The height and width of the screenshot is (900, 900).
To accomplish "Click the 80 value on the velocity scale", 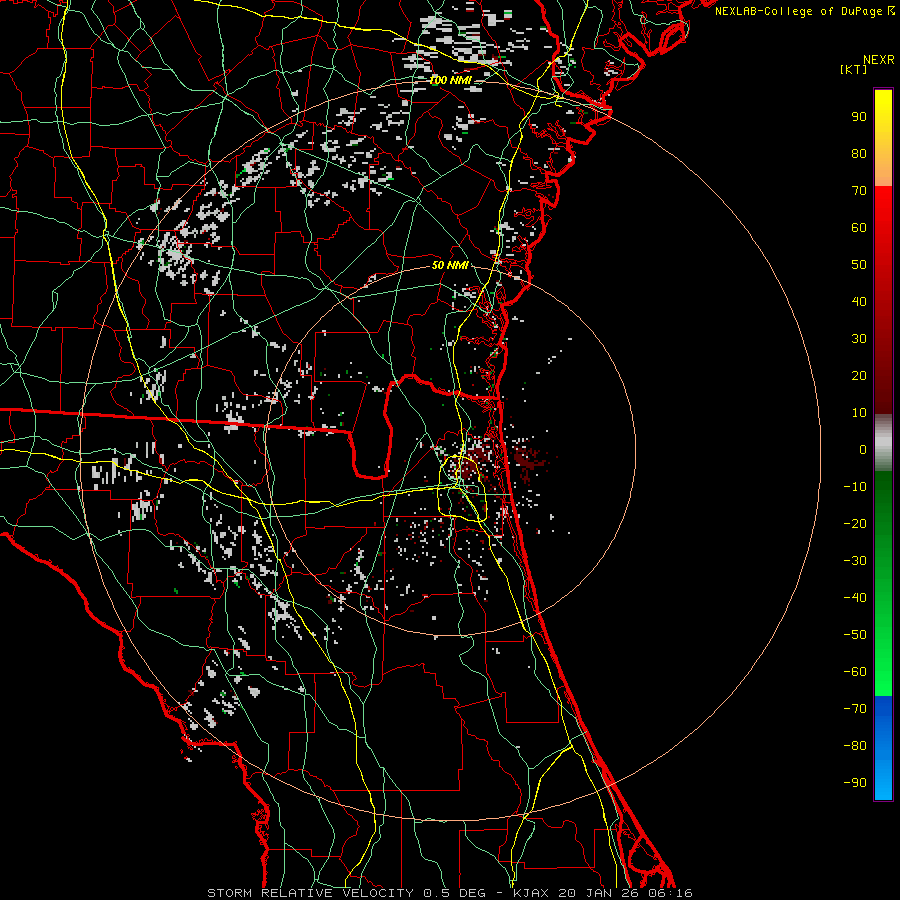I will [x=859, y=154].
